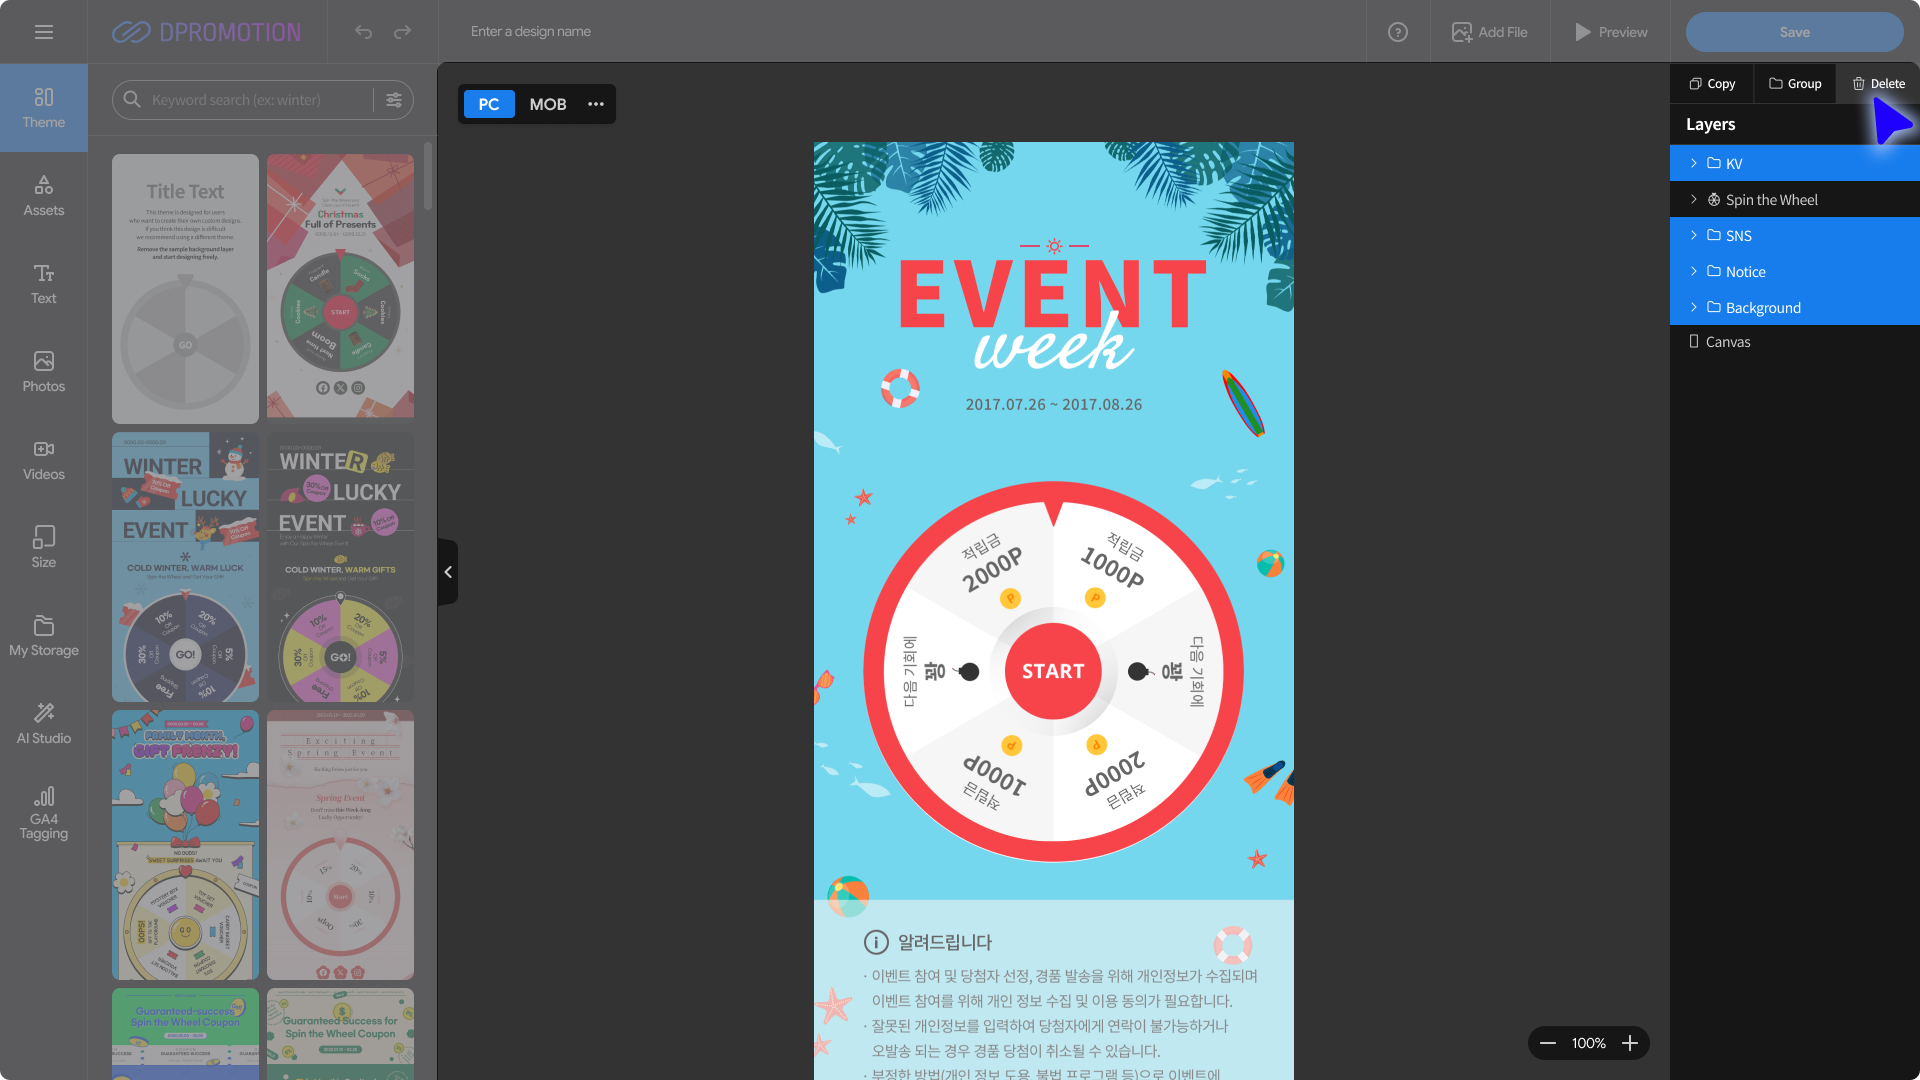Screen dimensions: 1920x1080
Task: Open the Text tab in sidebar
Action: click(44, 284)
